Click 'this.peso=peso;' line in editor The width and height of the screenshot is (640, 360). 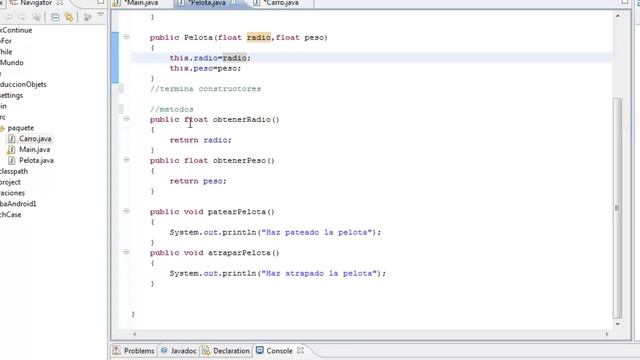click(x=205, y=68)
